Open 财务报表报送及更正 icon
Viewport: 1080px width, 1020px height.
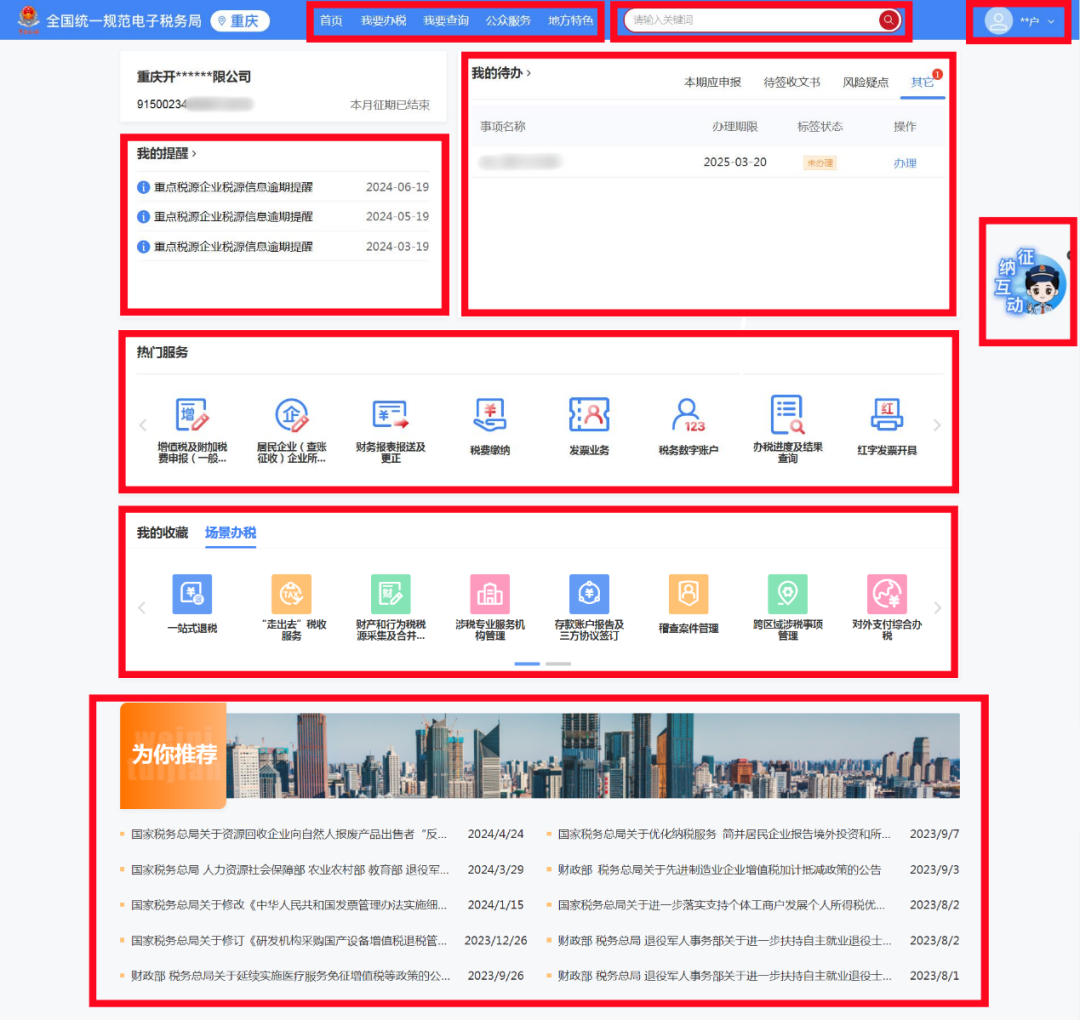(391, 415)
